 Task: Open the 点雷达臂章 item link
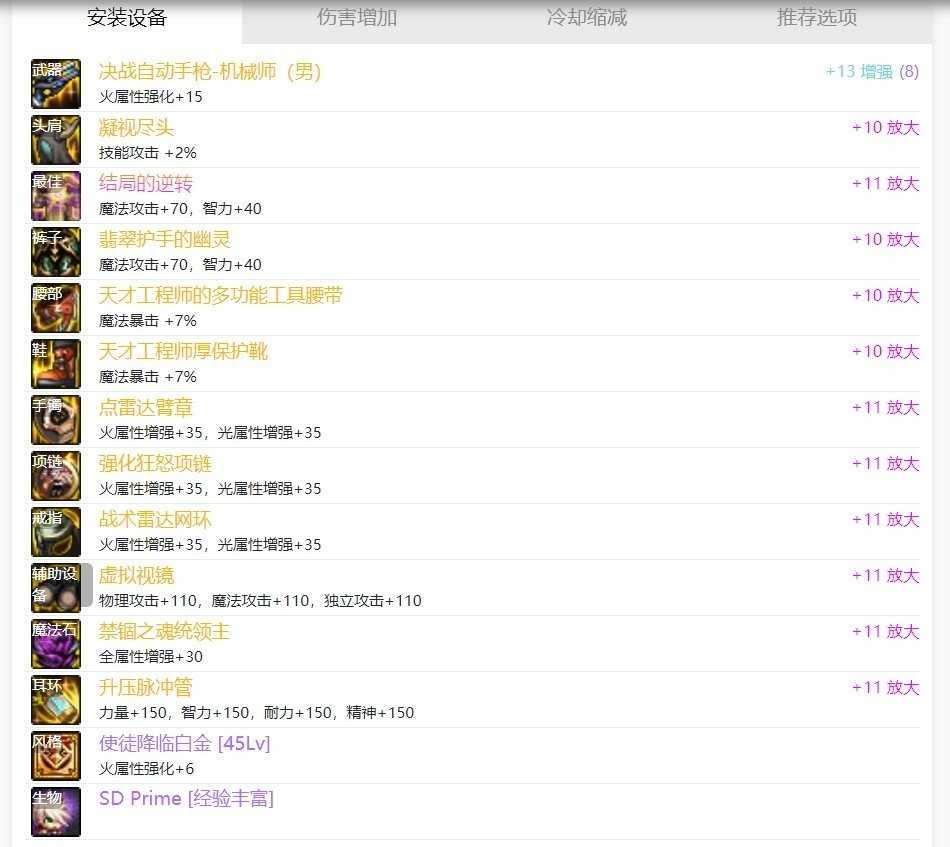tap(145, 407)
